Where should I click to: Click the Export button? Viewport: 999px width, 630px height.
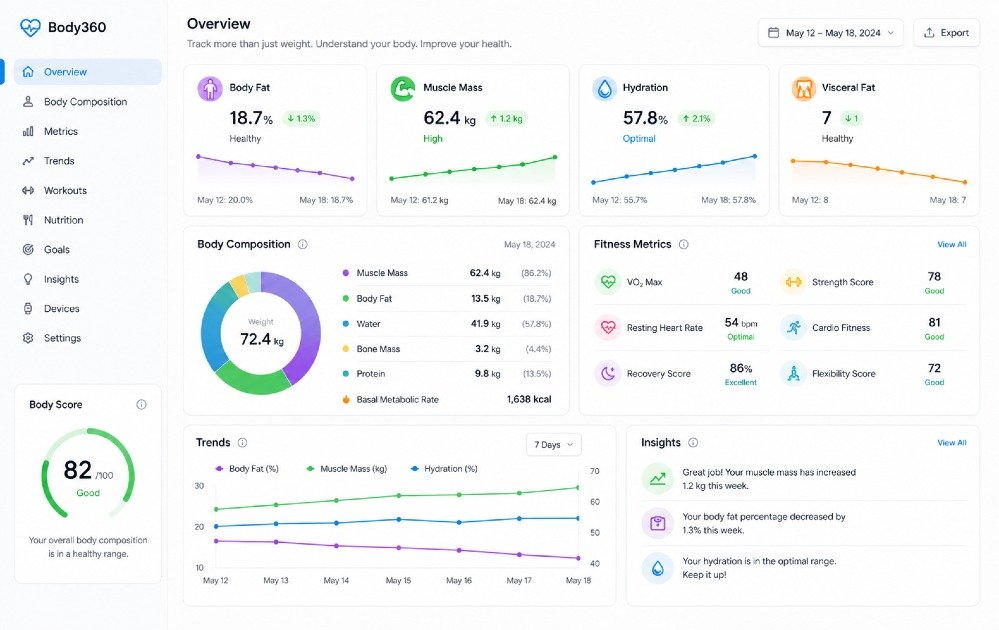pyautogui.click(x=946, y=32)
